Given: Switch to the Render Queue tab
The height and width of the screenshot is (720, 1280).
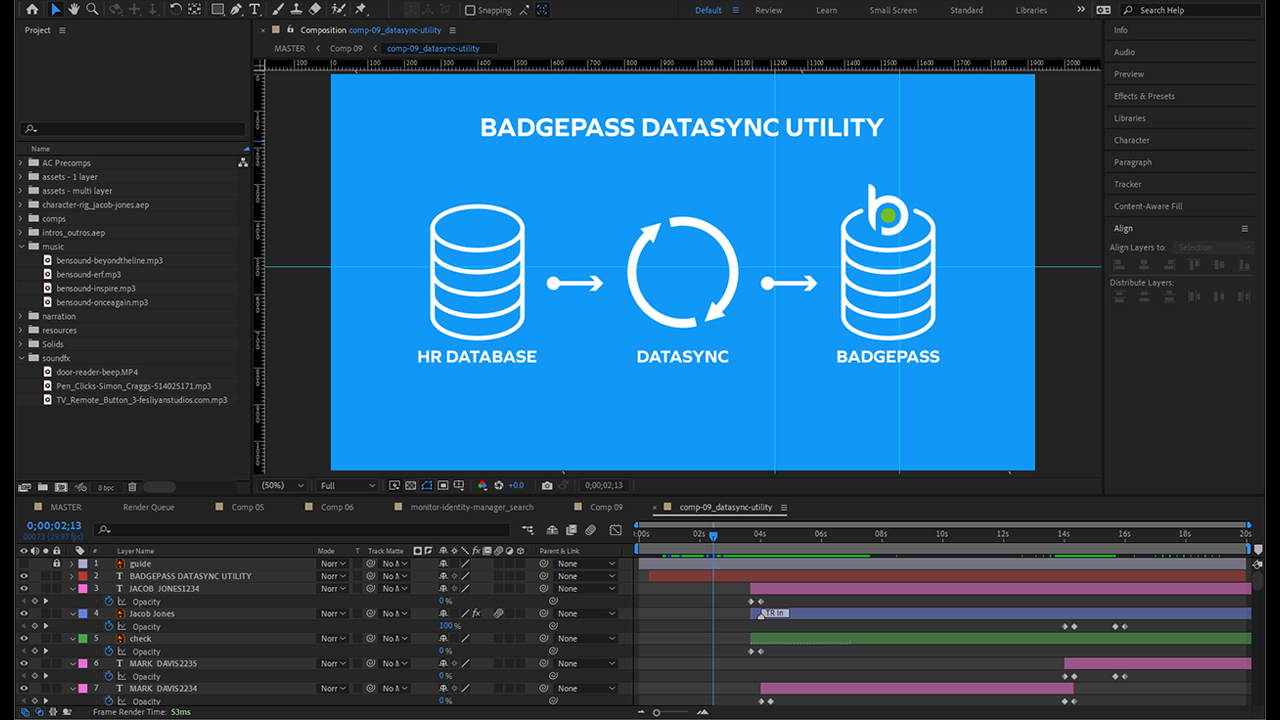Looking at the screenshot, I should tap(148, 507).
